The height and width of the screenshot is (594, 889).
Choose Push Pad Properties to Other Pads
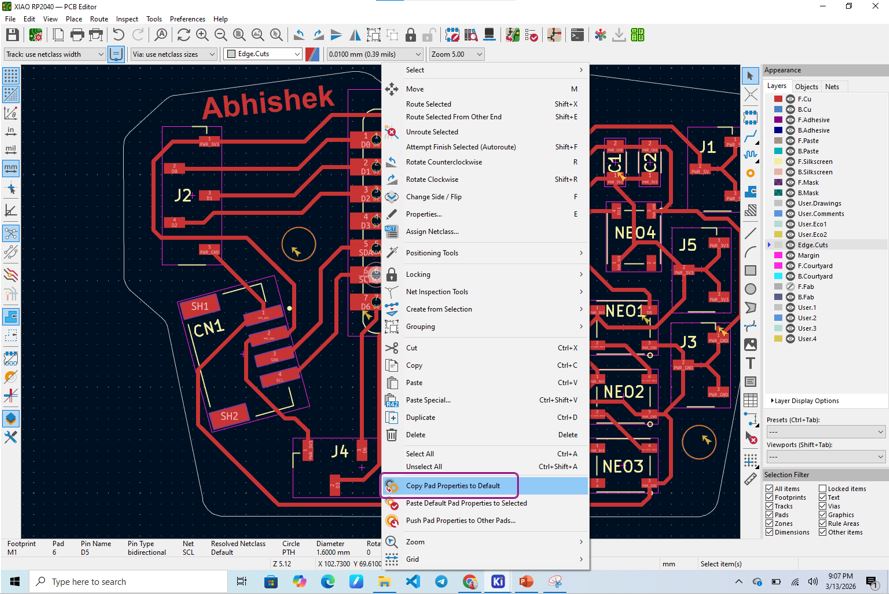(485, 520)
